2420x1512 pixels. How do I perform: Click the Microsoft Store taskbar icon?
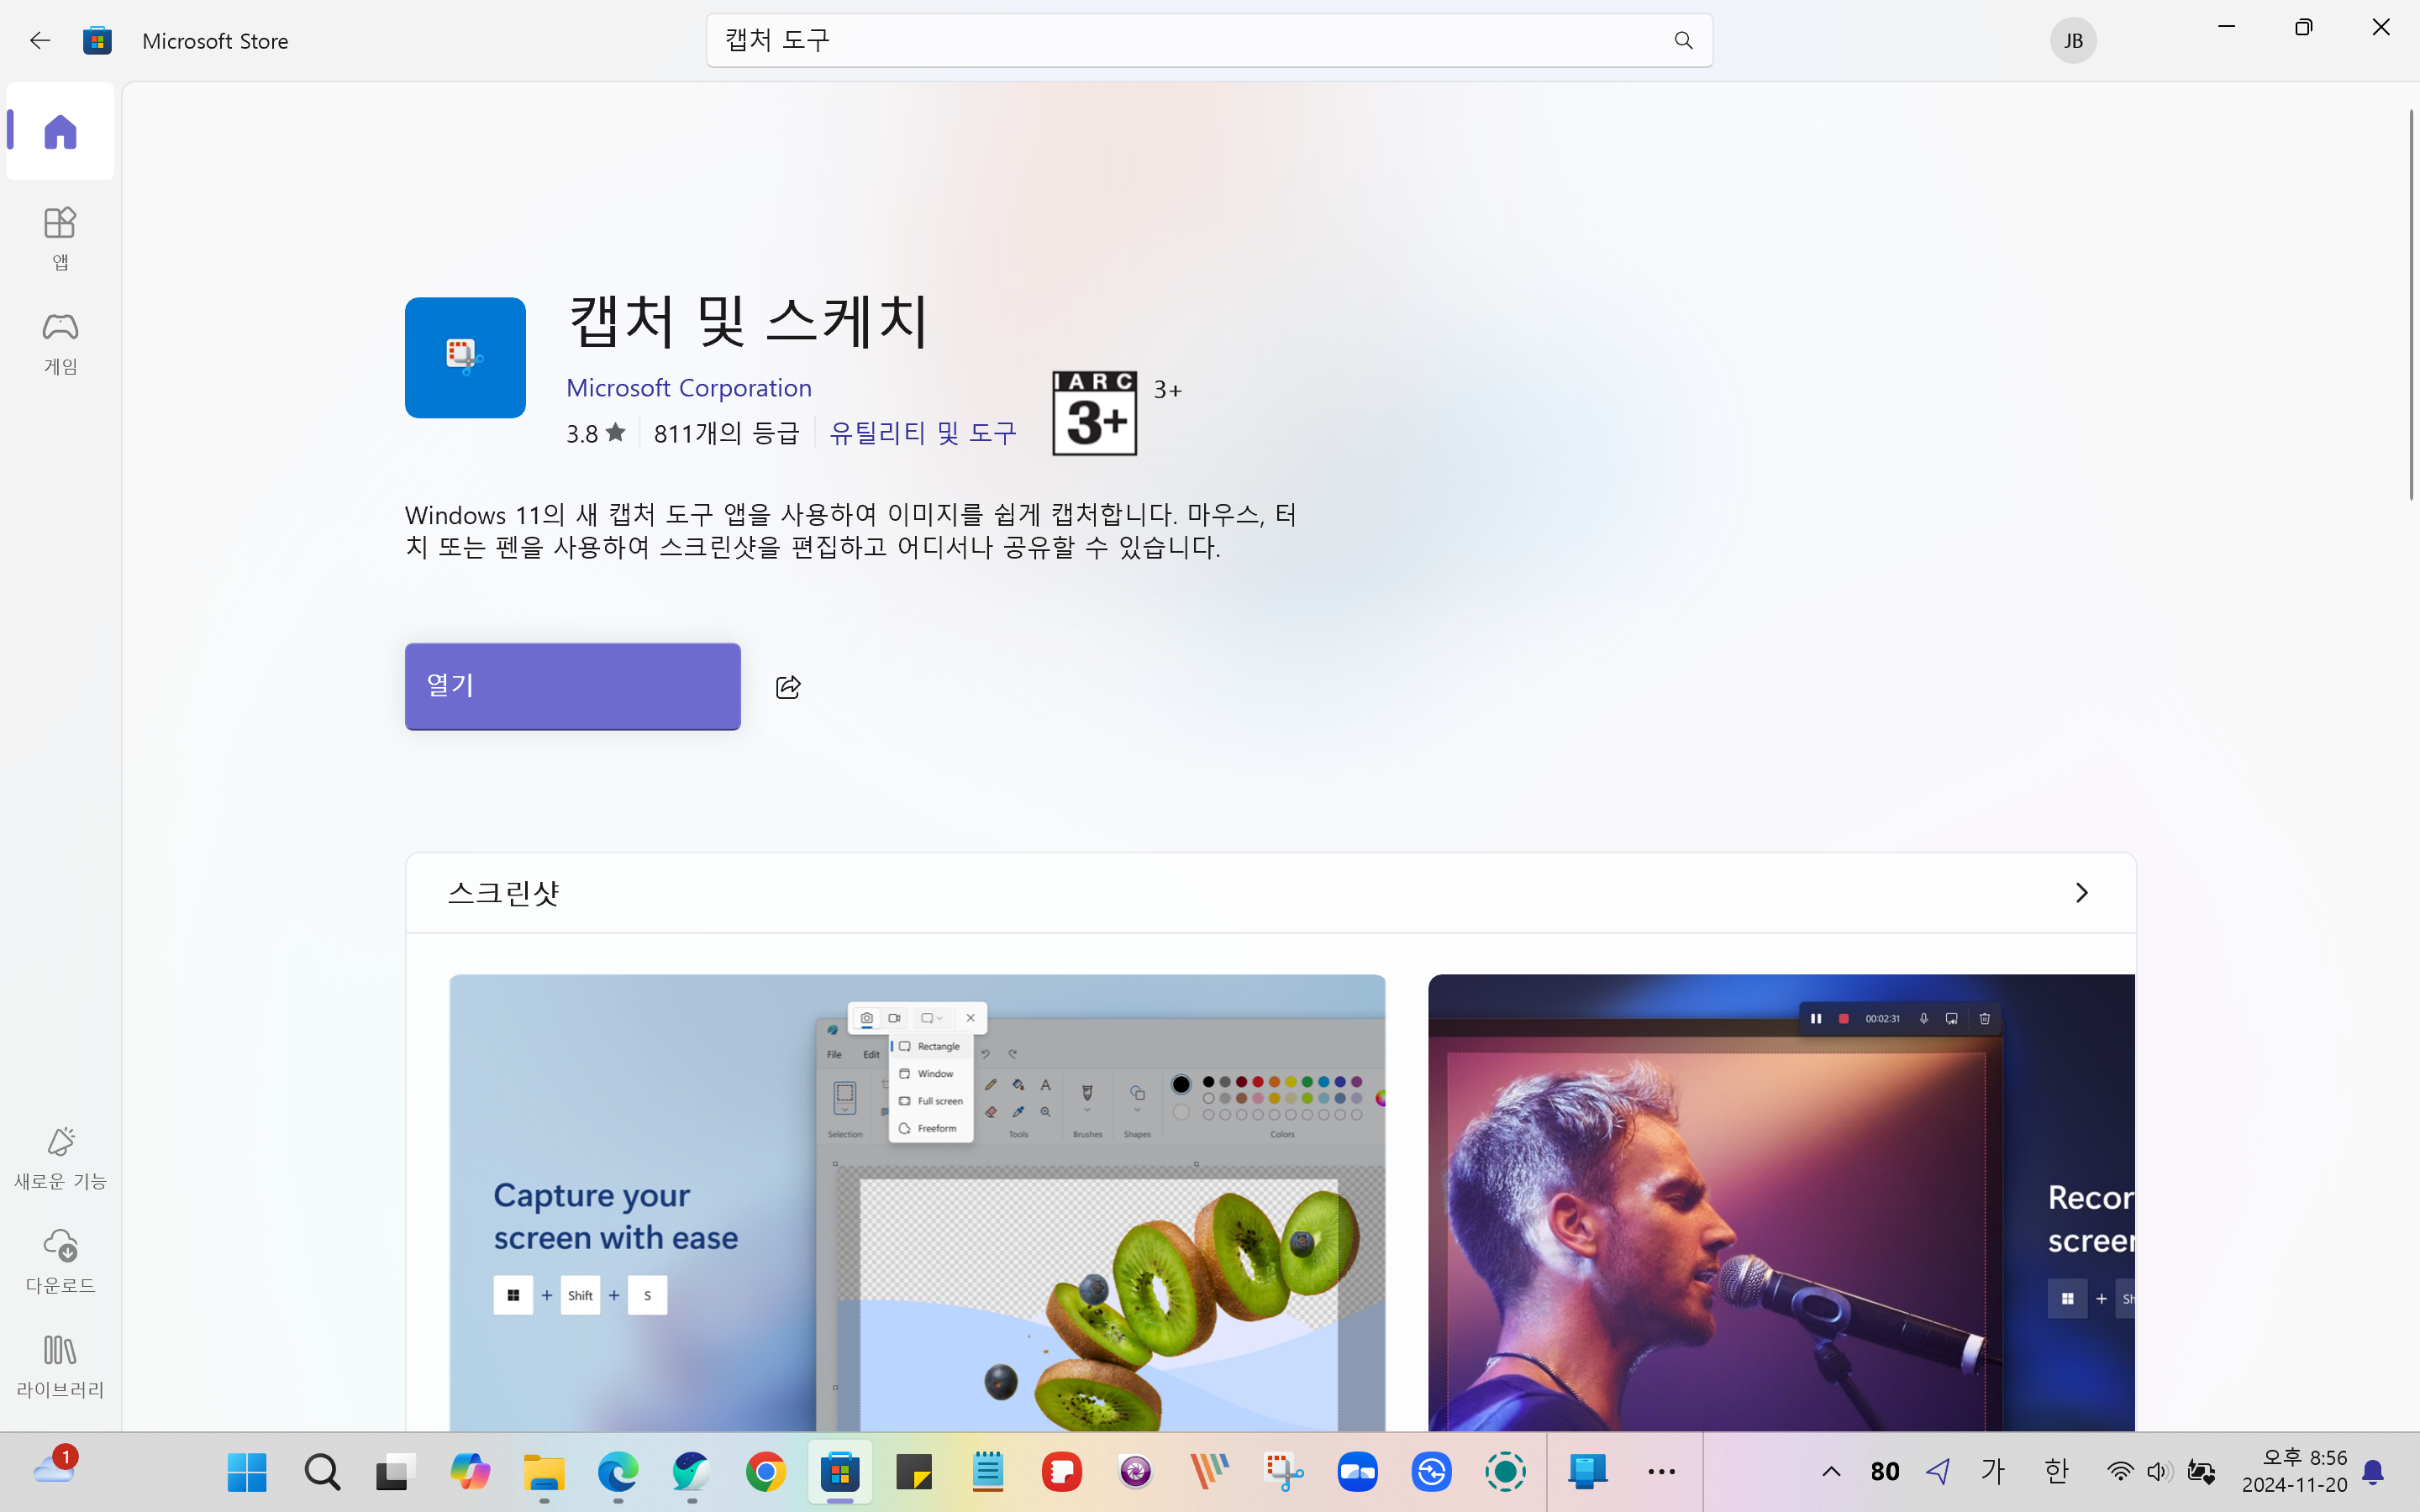(840, 1472)
